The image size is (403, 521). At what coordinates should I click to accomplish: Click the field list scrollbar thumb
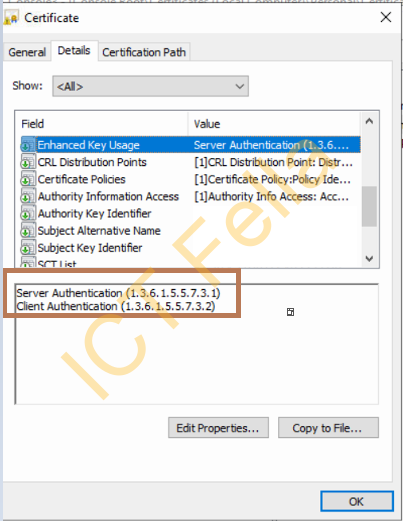[369, 206]
